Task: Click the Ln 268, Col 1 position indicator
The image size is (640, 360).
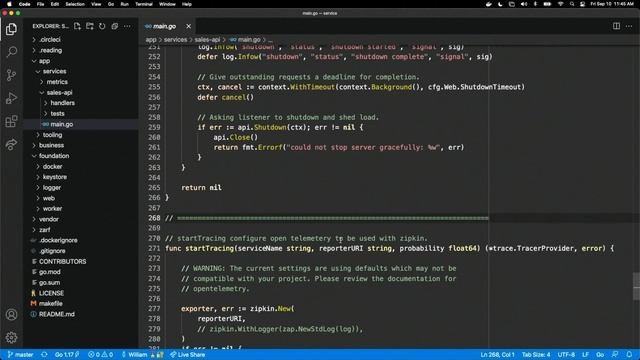Action: (497, 355)
